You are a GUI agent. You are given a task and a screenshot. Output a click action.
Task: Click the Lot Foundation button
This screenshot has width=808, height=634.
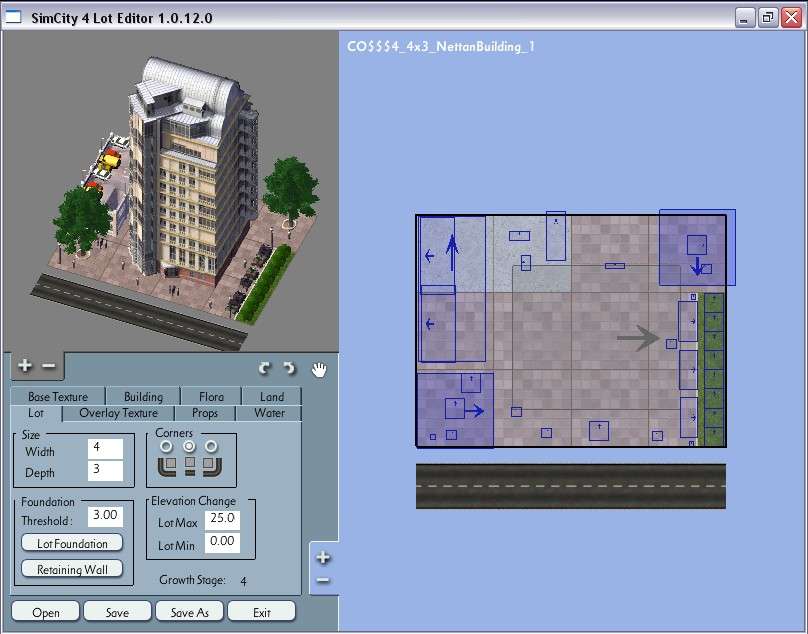(72, 543)
